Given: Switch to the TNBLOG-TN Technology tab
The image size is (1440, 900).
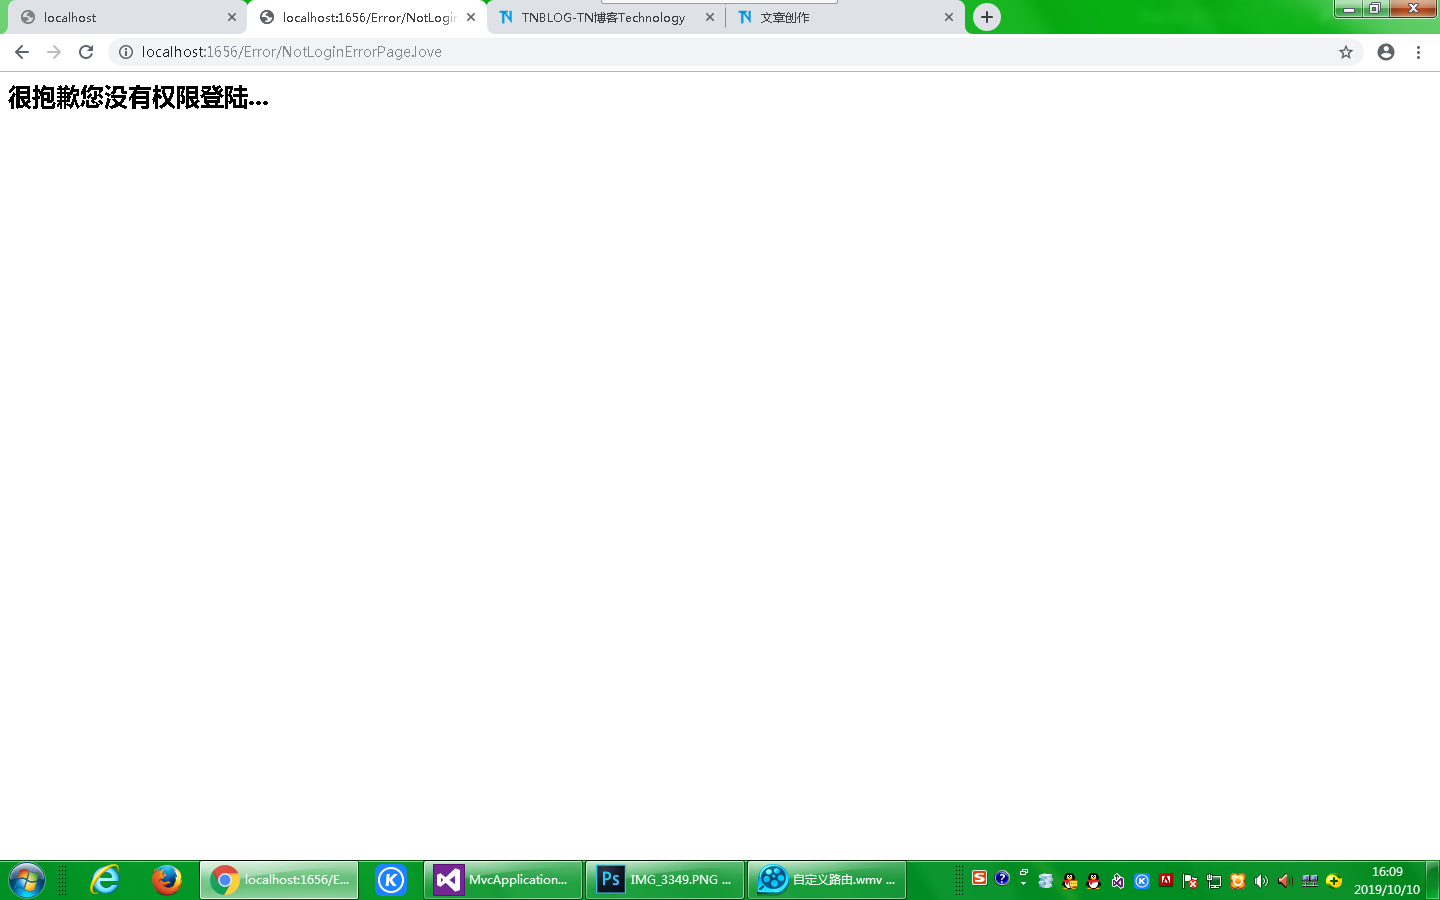Looking at the screenshot, I should [x=602, y=18].
